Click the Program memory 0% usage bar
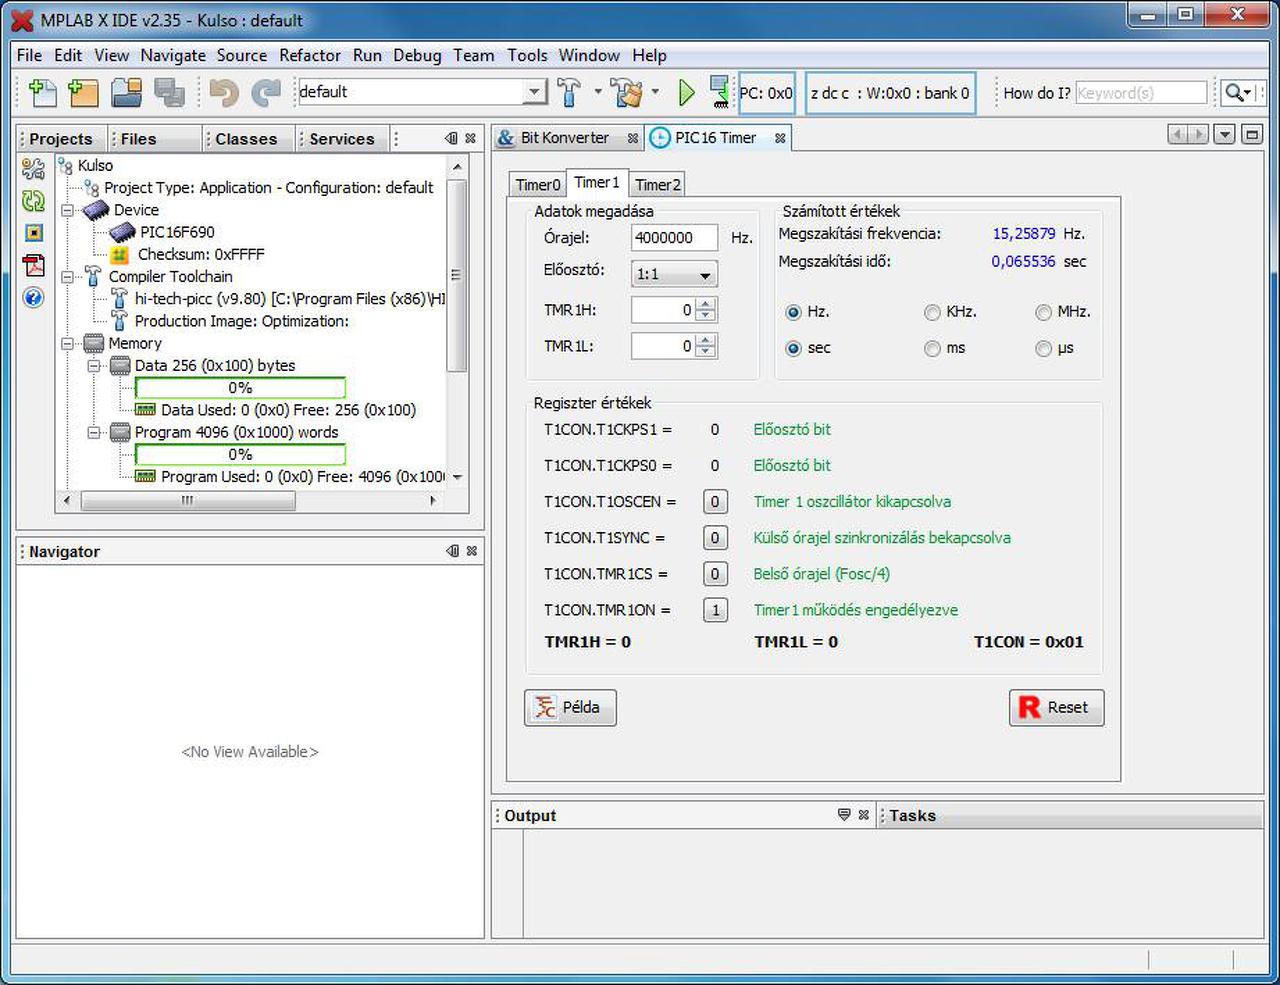Screen dimensions: 1280x985 pos(240,455)
